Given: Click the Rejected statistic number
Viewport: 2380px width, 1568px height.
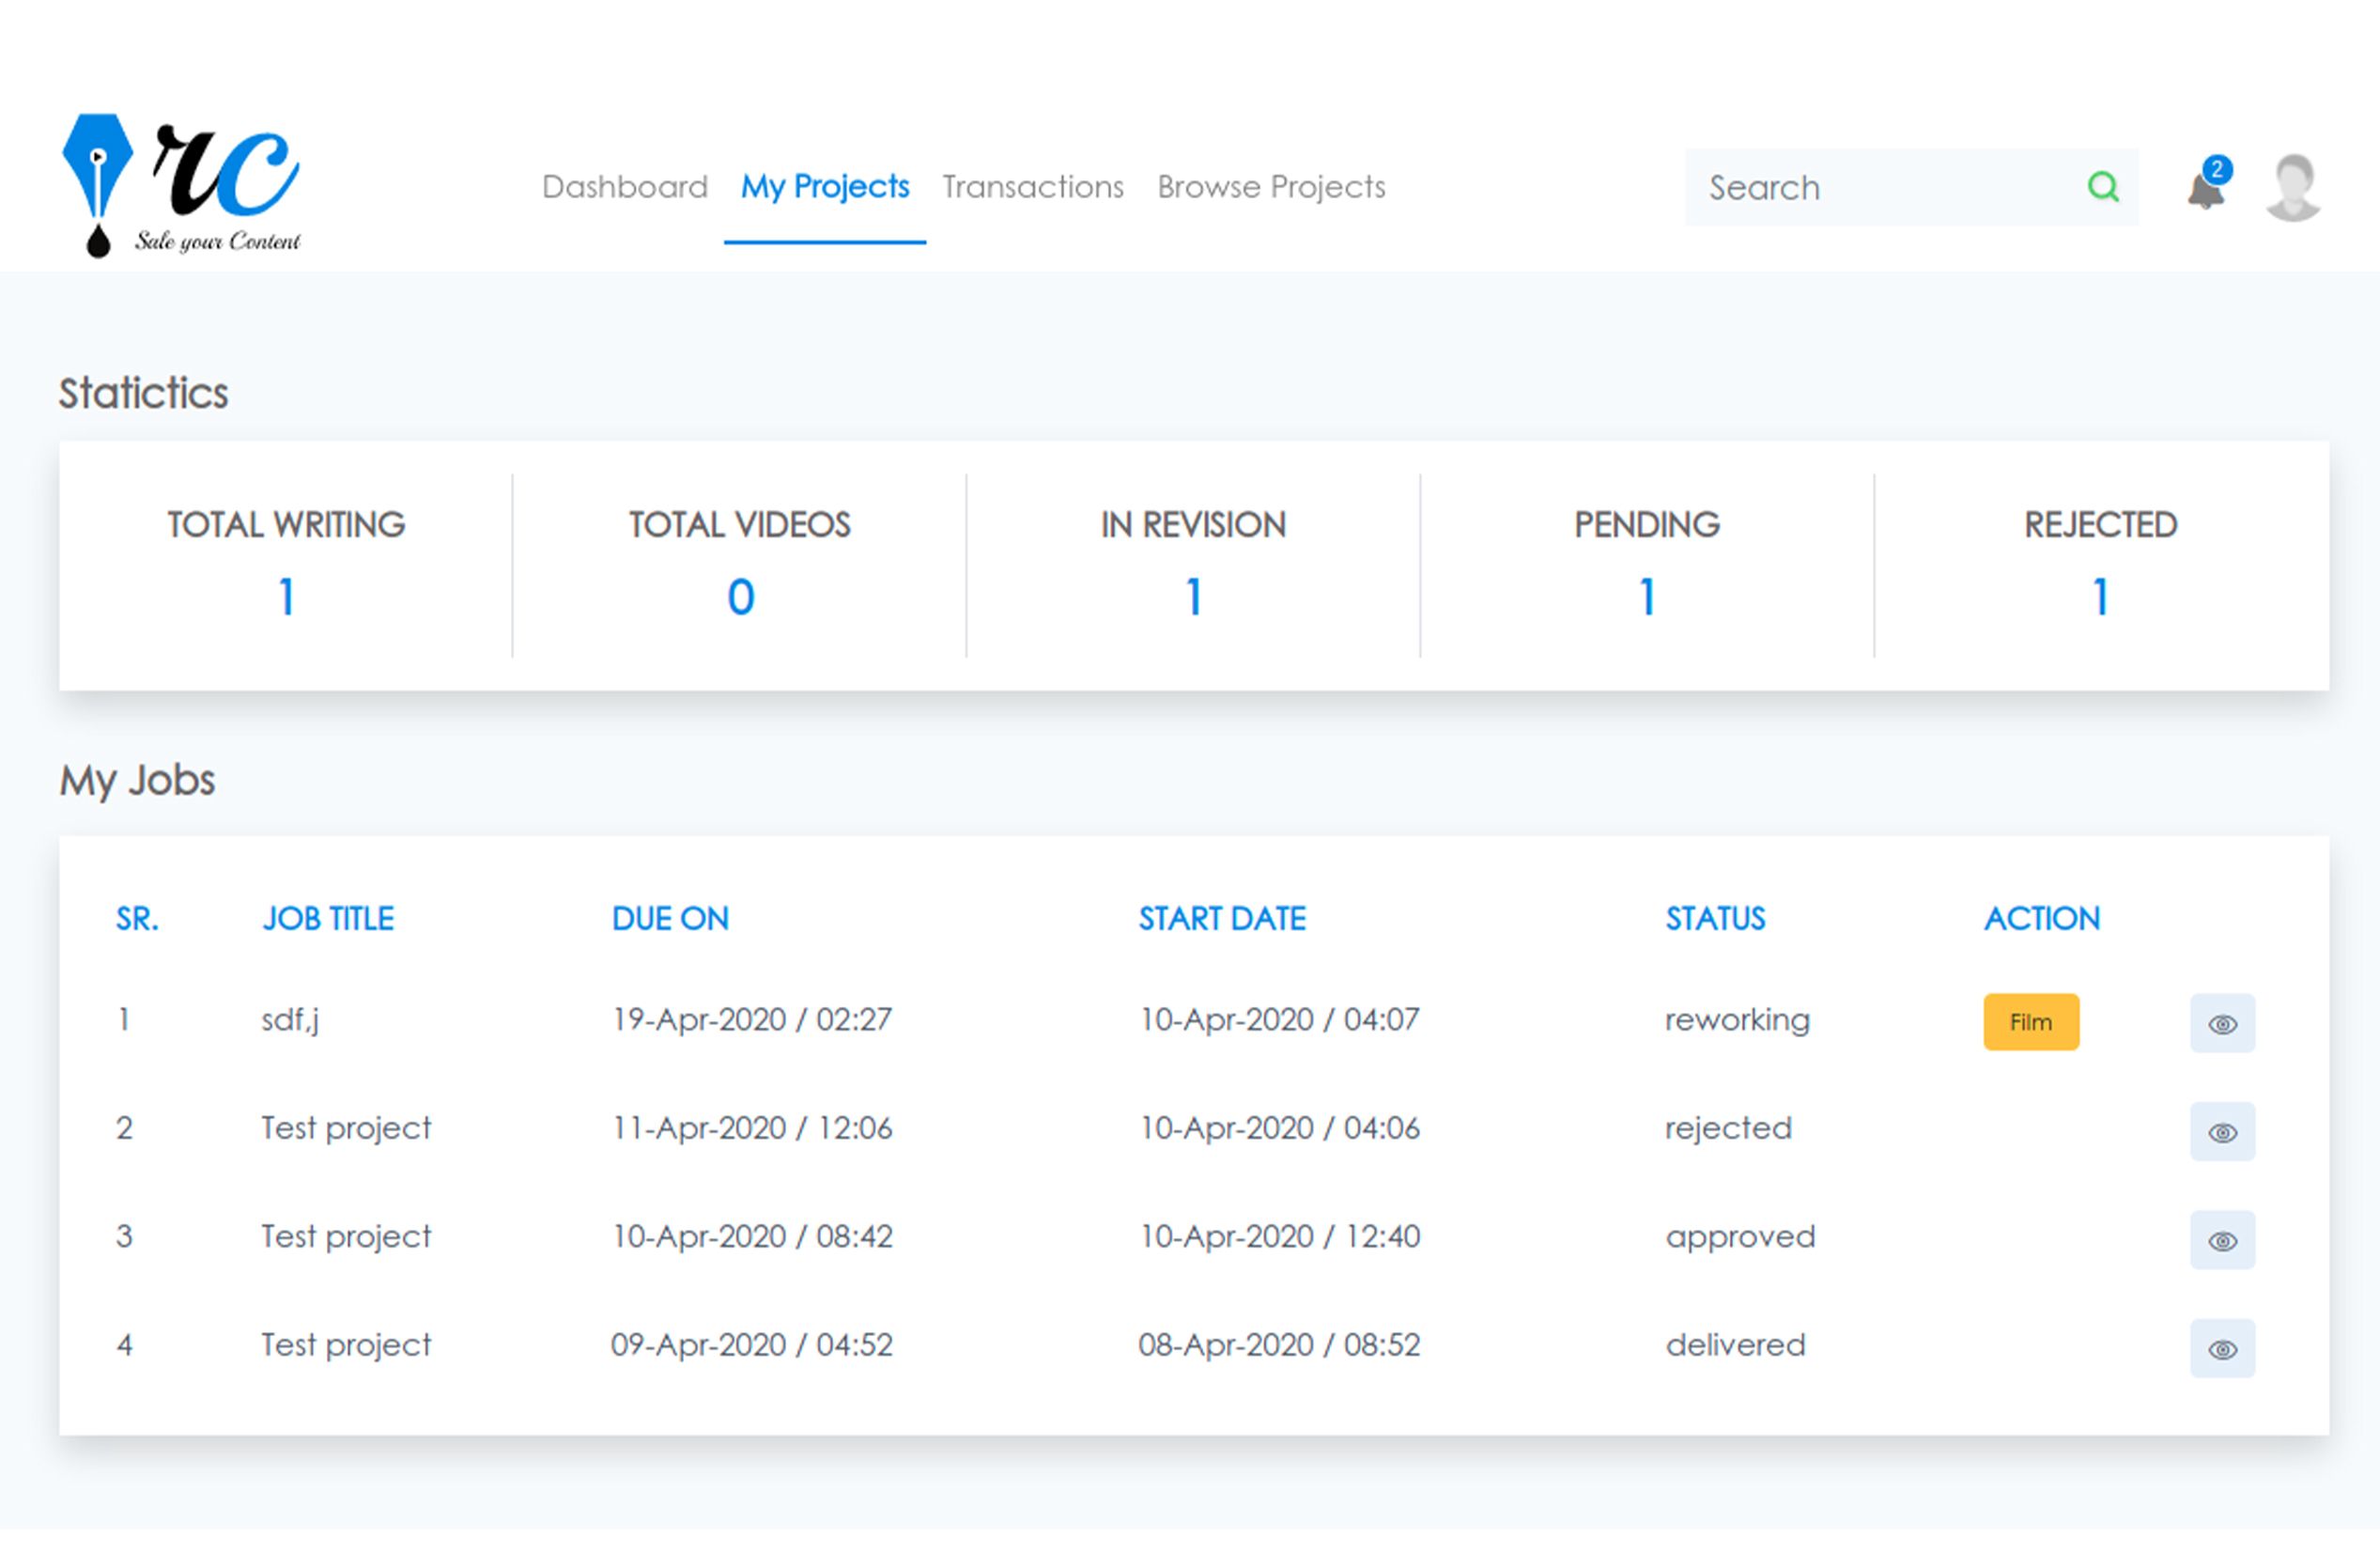Looking at the screenshot, I should (2100, 597).
